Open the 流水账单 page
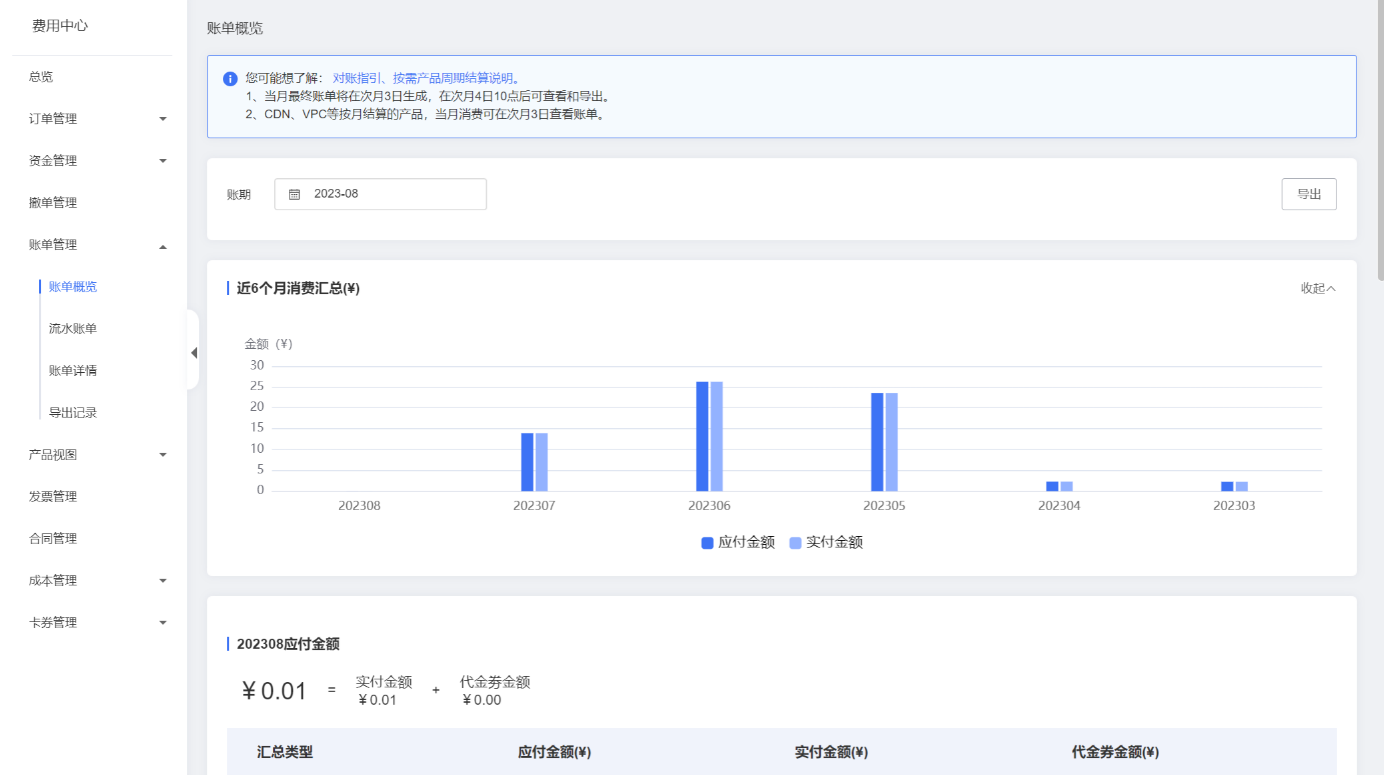 pyautogui.click(x=73, y=329)
